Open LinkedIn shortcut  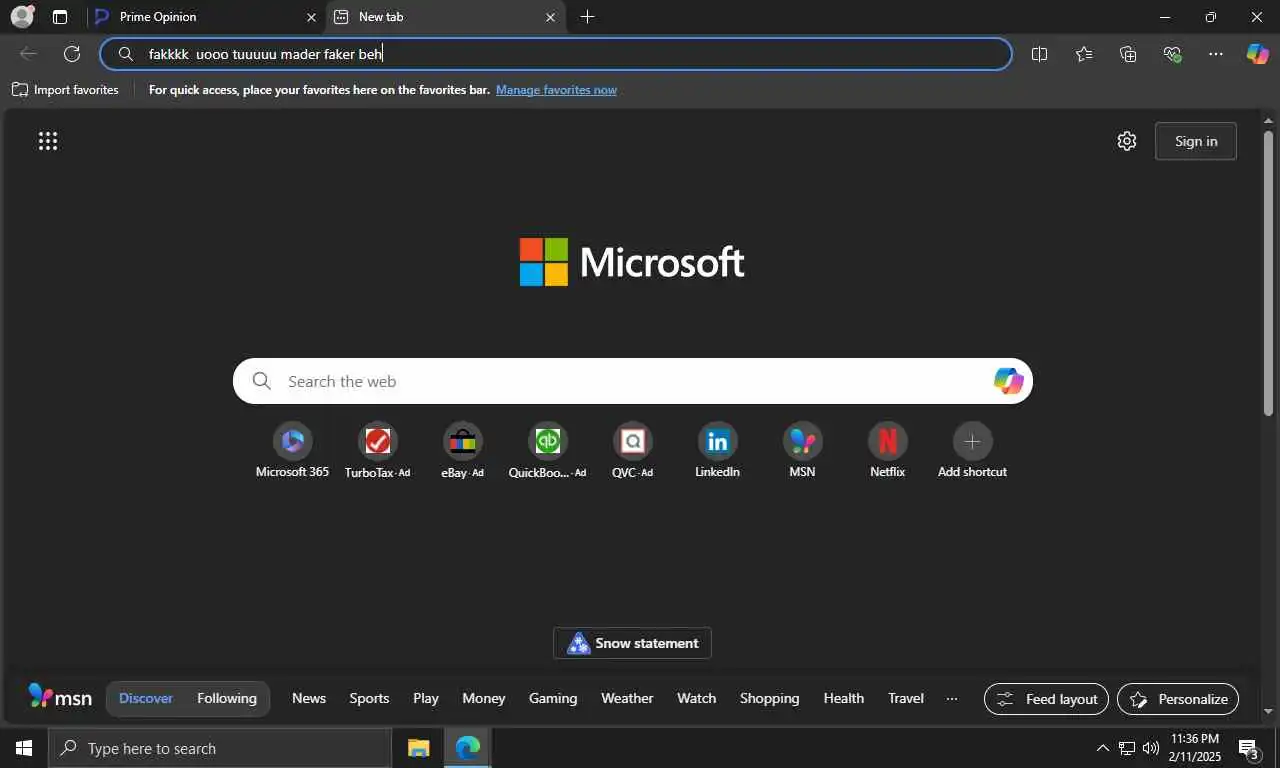717,450
